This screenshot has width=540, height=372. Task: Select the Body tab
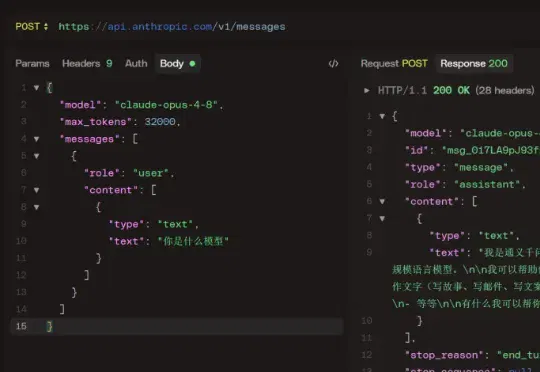tap(177, 63)
